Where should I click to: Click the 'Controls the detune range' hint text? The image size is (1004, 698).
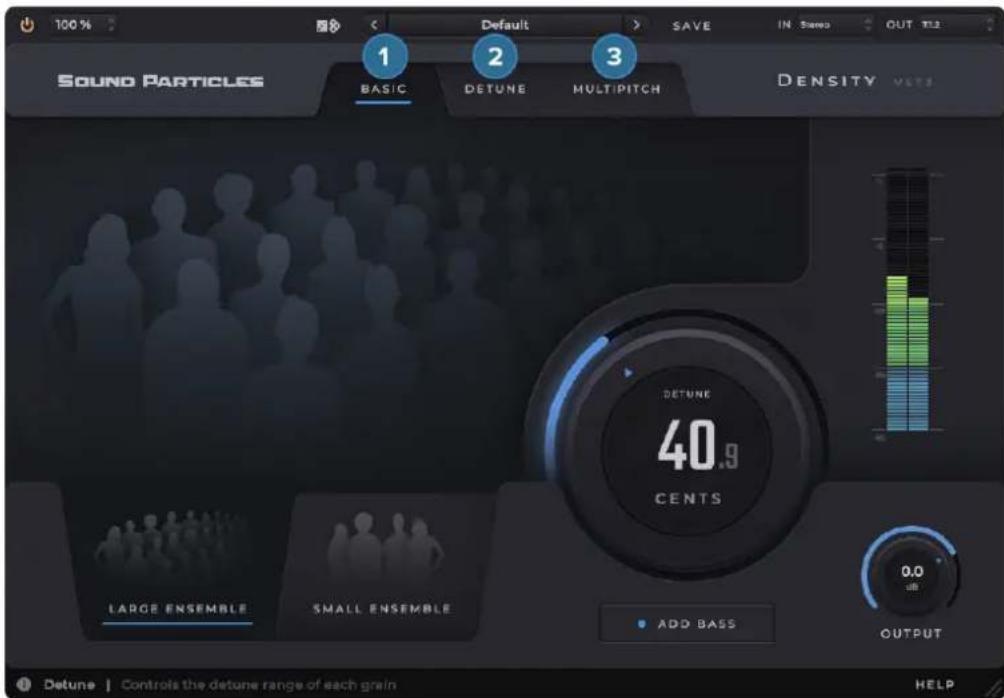(259, 685)
